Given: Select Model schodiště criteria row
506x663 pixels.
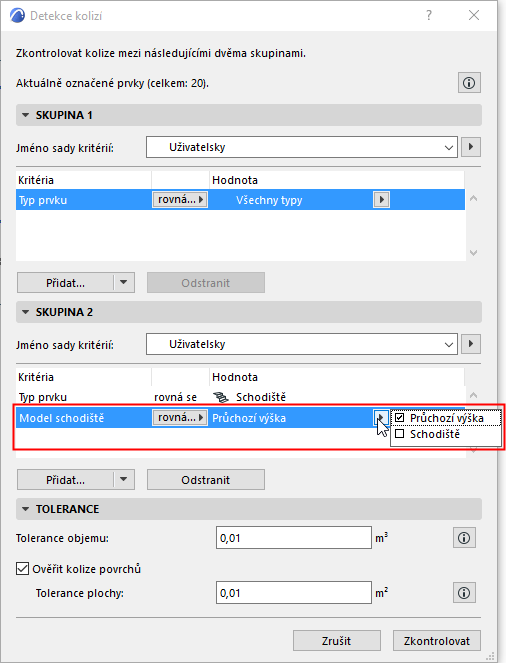Looking at the screenshot, I should coord(240,418).
